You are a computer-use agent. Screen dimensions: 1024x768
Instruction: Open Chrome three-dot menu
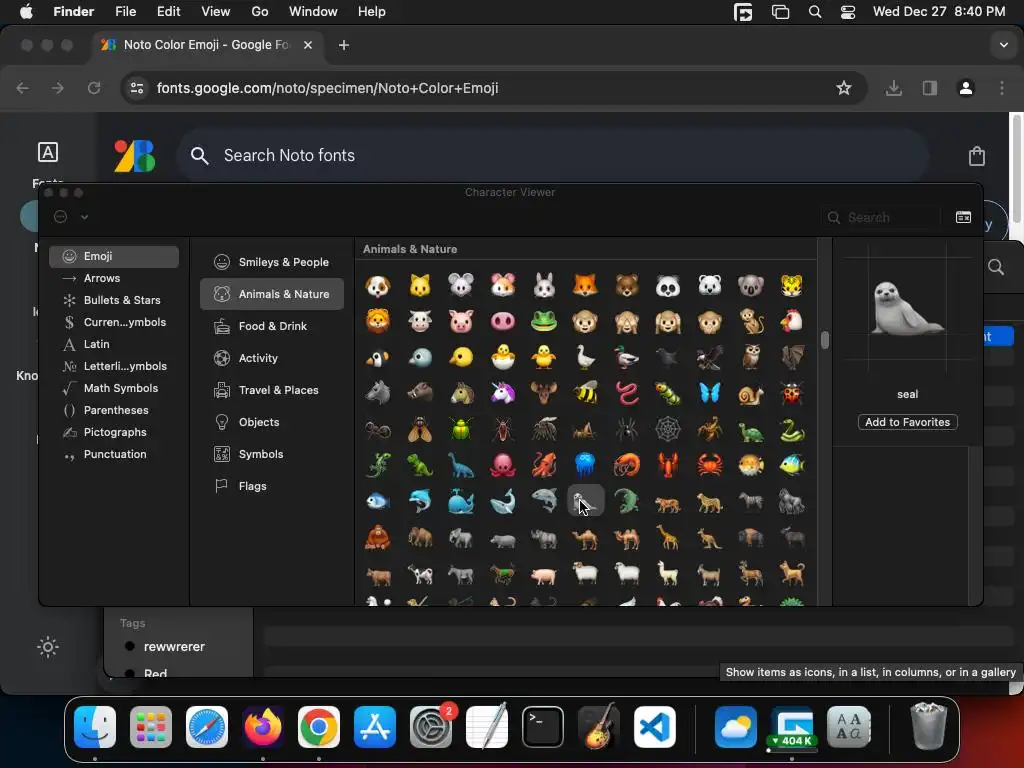(1002, 88)
